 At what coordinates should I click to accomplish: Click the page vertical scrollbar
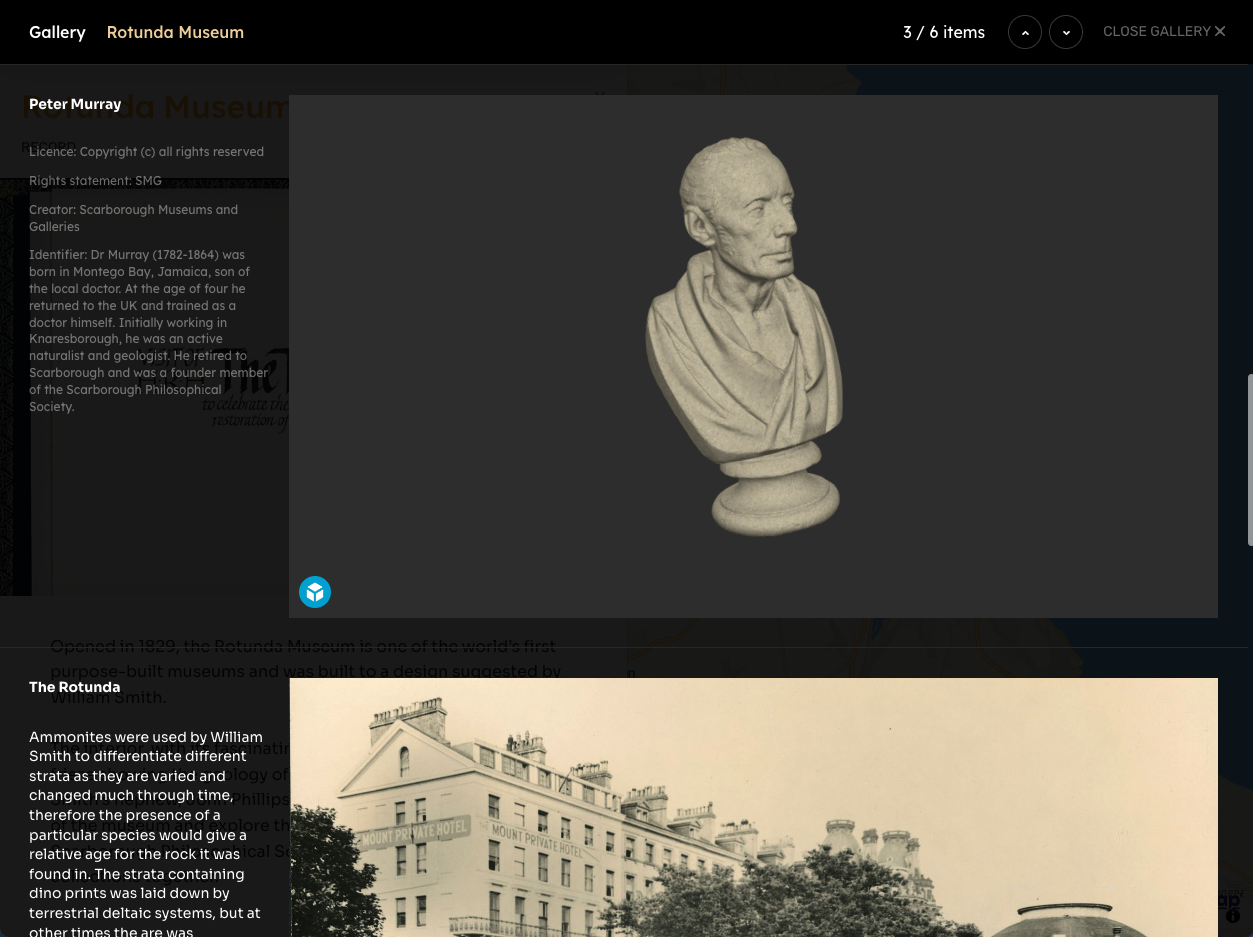pos(1250,460)
